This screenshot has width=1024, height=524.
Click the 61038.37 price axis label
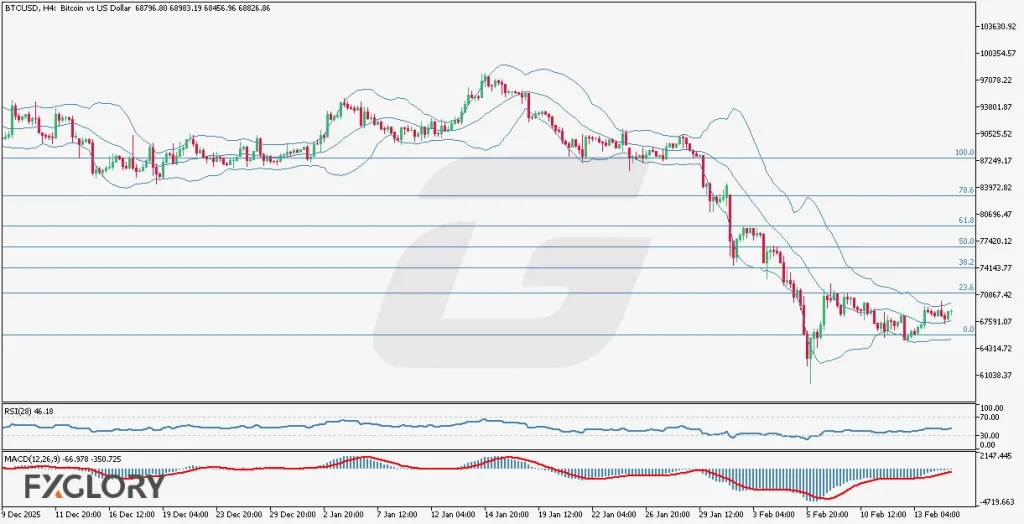[x=997, y=375]
